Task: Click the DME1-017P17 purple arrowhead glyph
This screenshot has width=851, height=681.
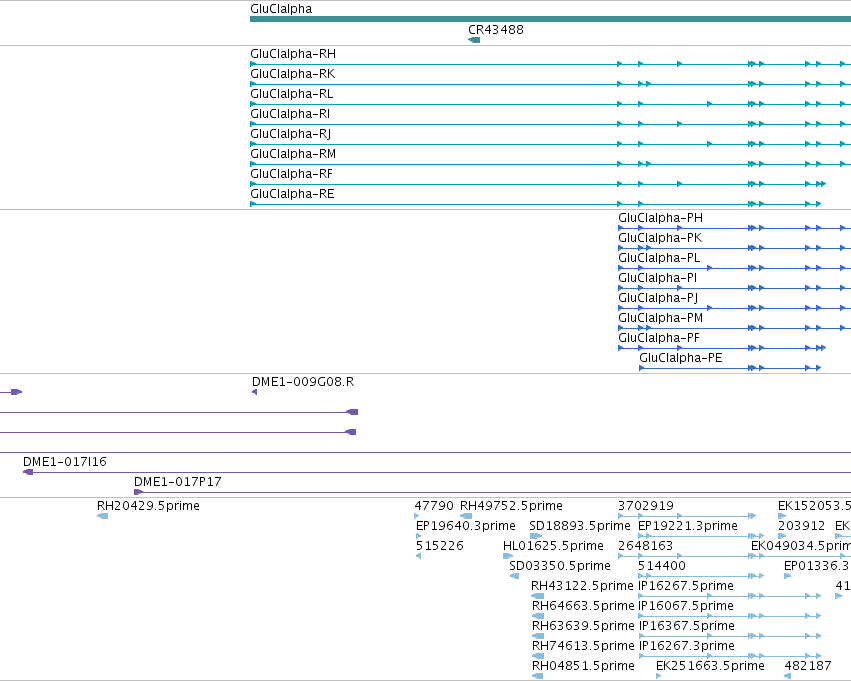Action: coord(138,492)
